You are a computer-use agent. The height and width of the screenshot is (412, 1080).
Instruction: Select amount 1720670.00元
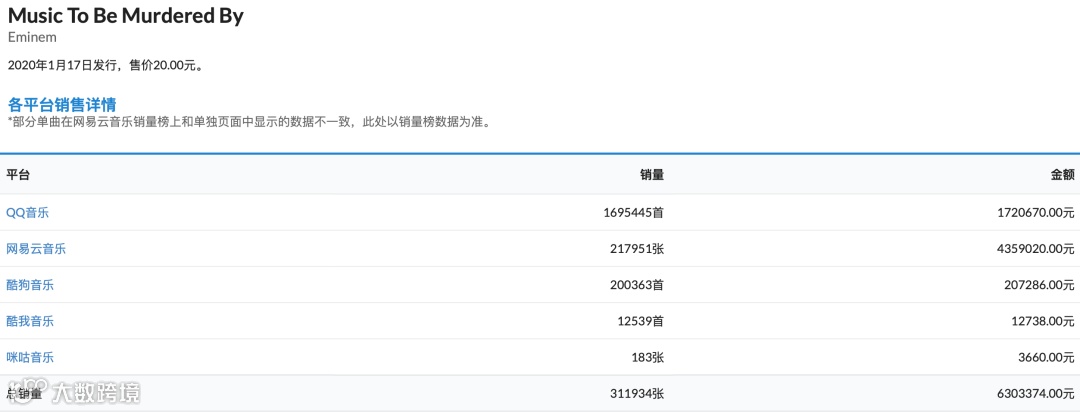pos(1035,213)
